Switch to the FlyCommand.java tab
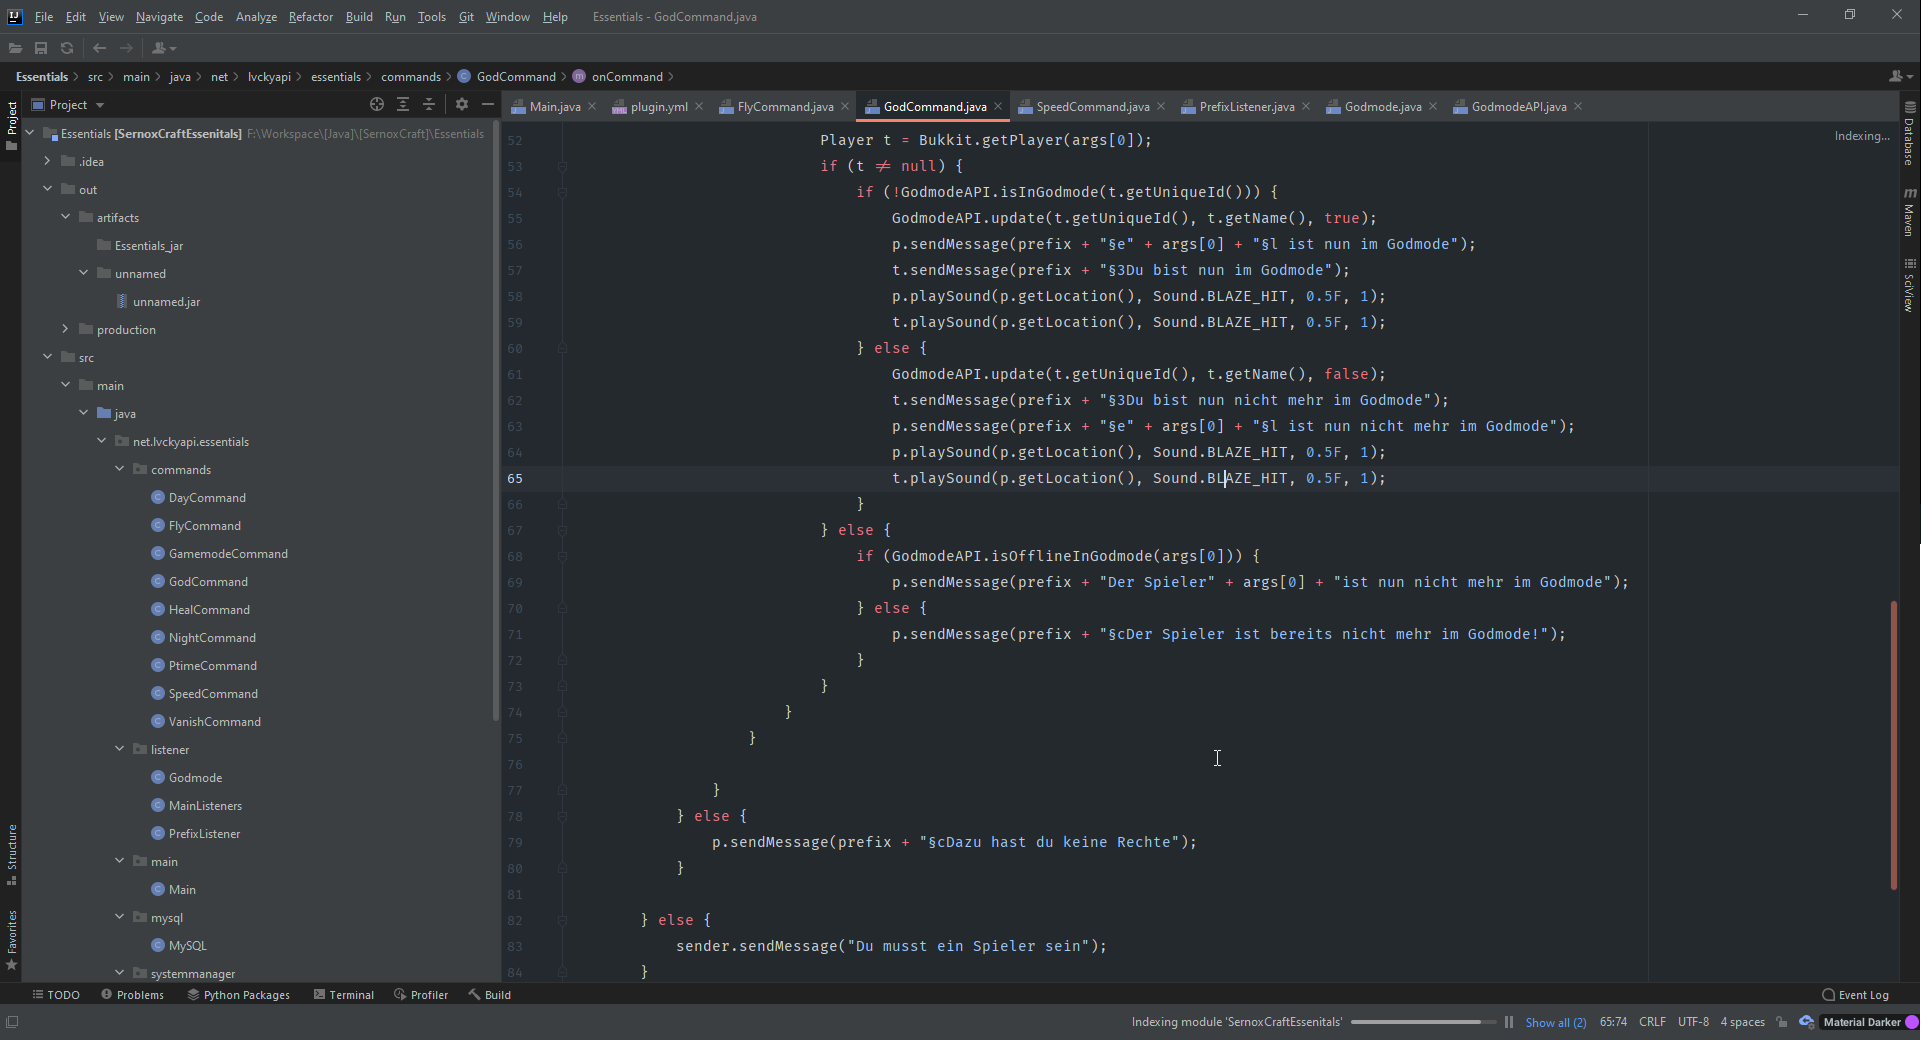The height and width of the screenshot is (1040, 1921). (784, 107)
